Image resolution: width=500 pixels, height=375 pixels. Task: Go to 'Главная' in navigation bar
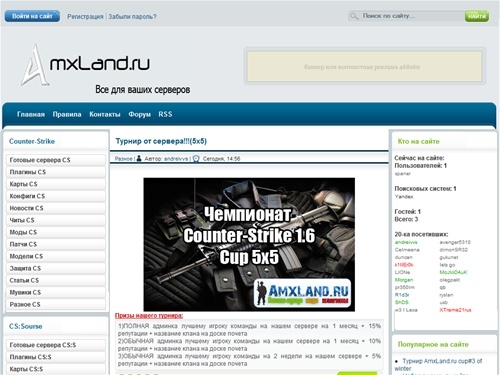tap(31, 114)
